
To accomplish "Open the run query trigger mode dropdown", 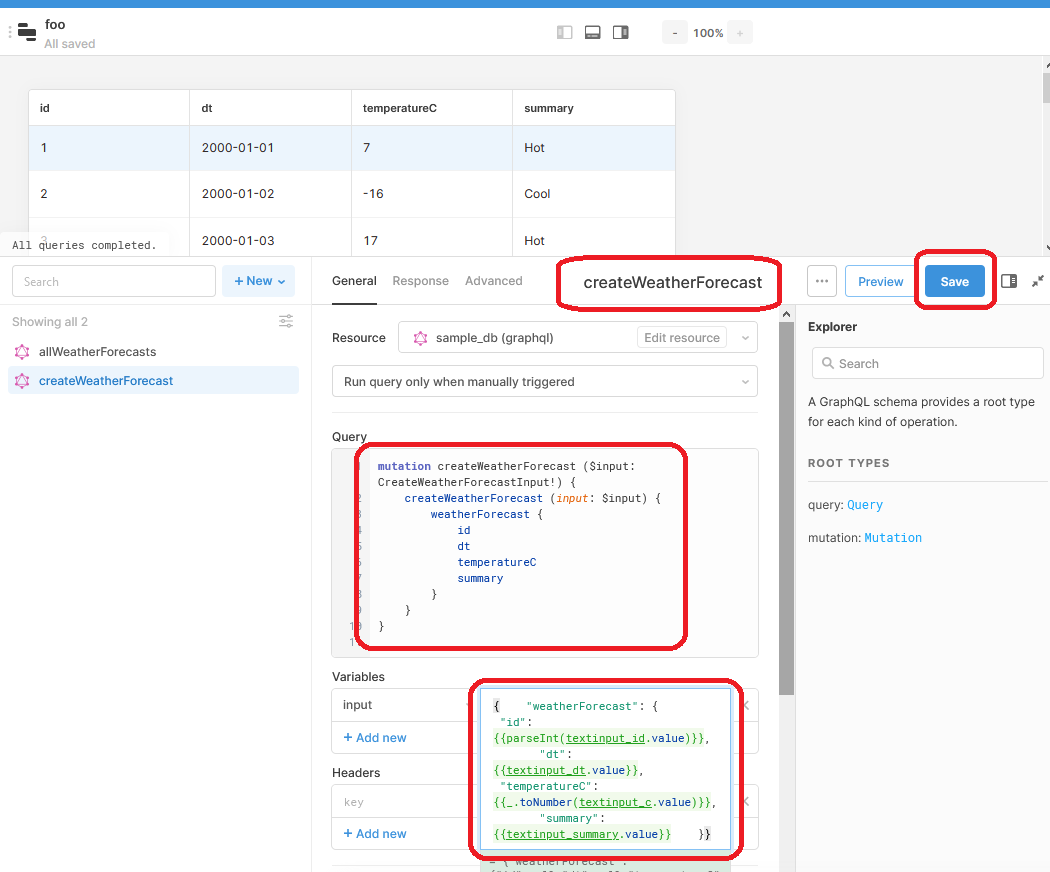I will 544,382.
